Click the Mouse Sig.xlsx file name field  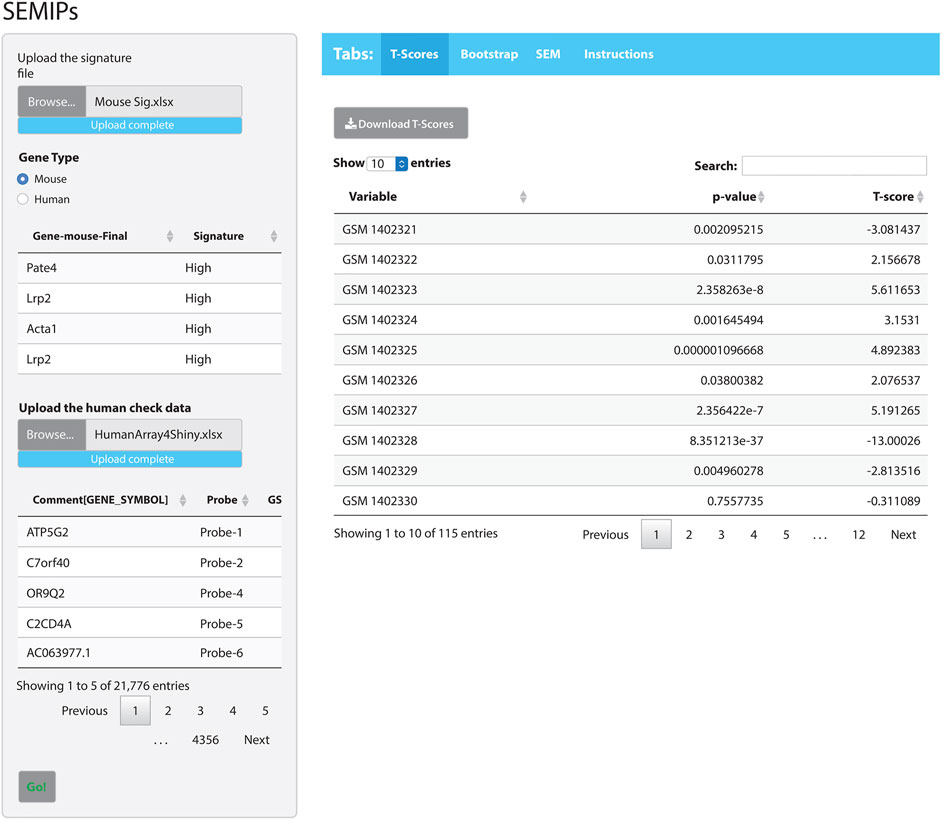164,101
